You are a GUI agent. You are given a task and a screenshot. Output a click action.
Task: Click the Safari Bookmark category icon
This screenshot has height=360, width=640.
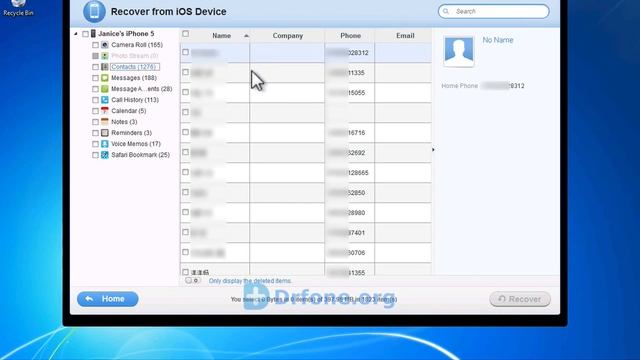click(x=105, y=155)
